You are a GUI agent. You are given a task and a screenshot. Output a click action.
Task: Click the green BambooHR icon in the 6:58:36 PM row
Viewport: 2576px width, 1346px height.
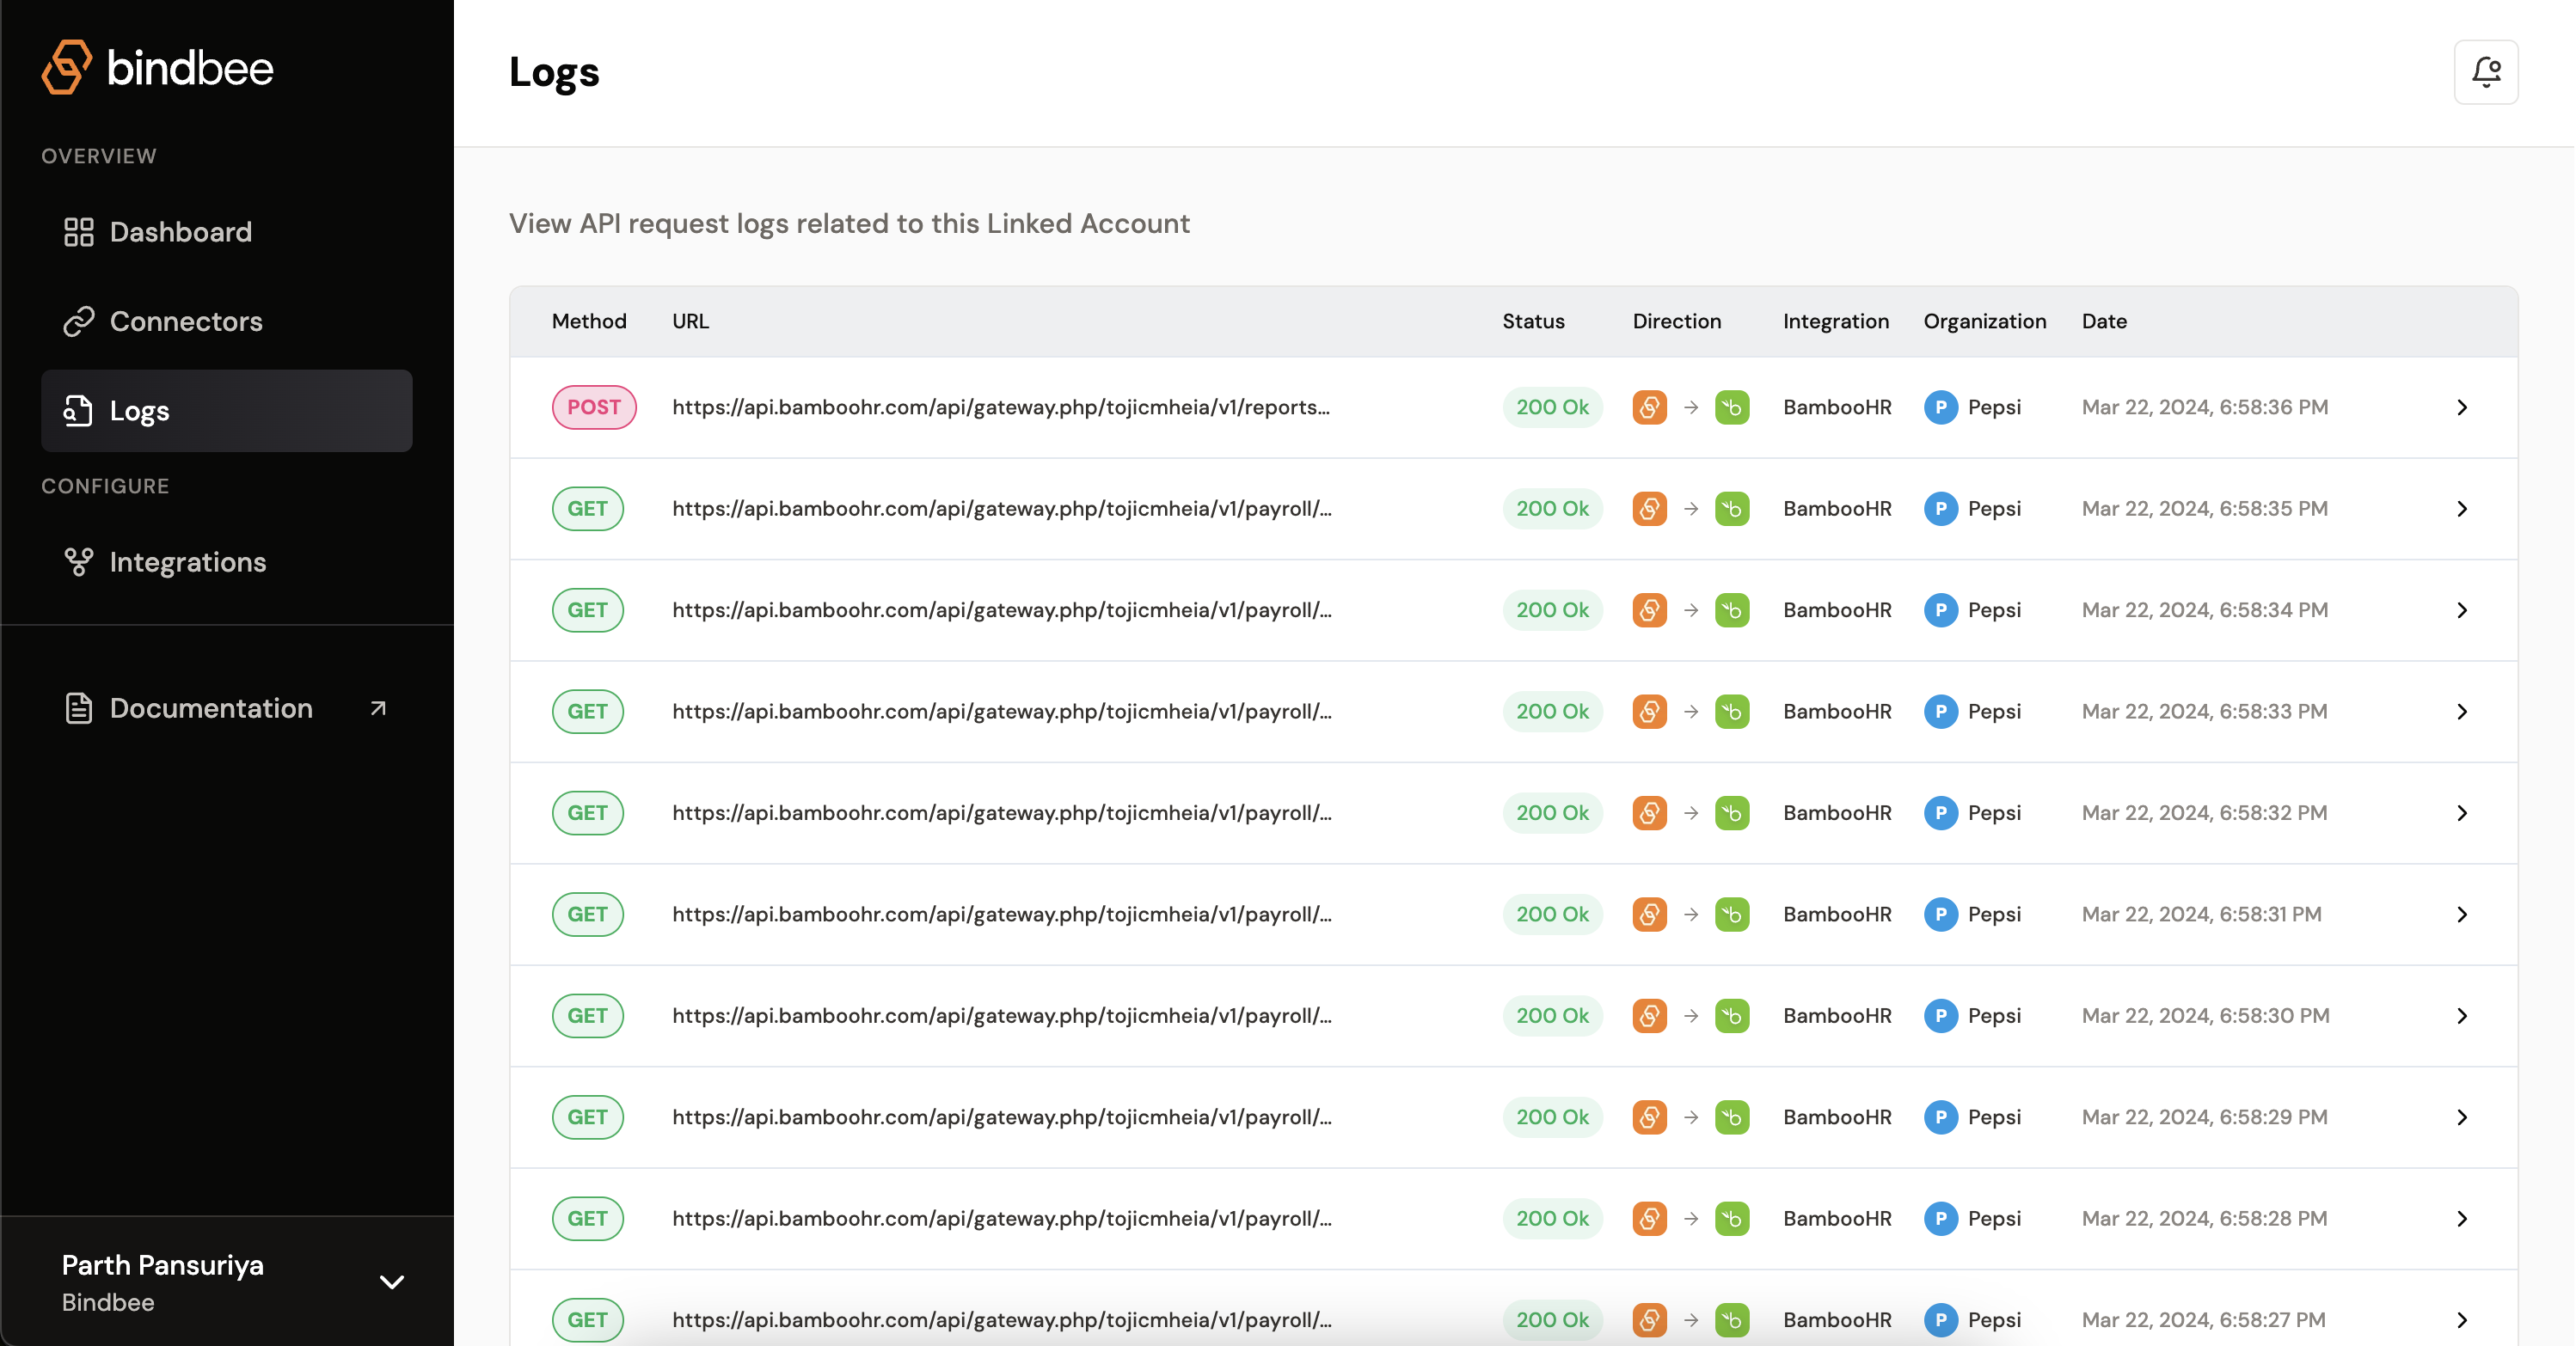1732,407
